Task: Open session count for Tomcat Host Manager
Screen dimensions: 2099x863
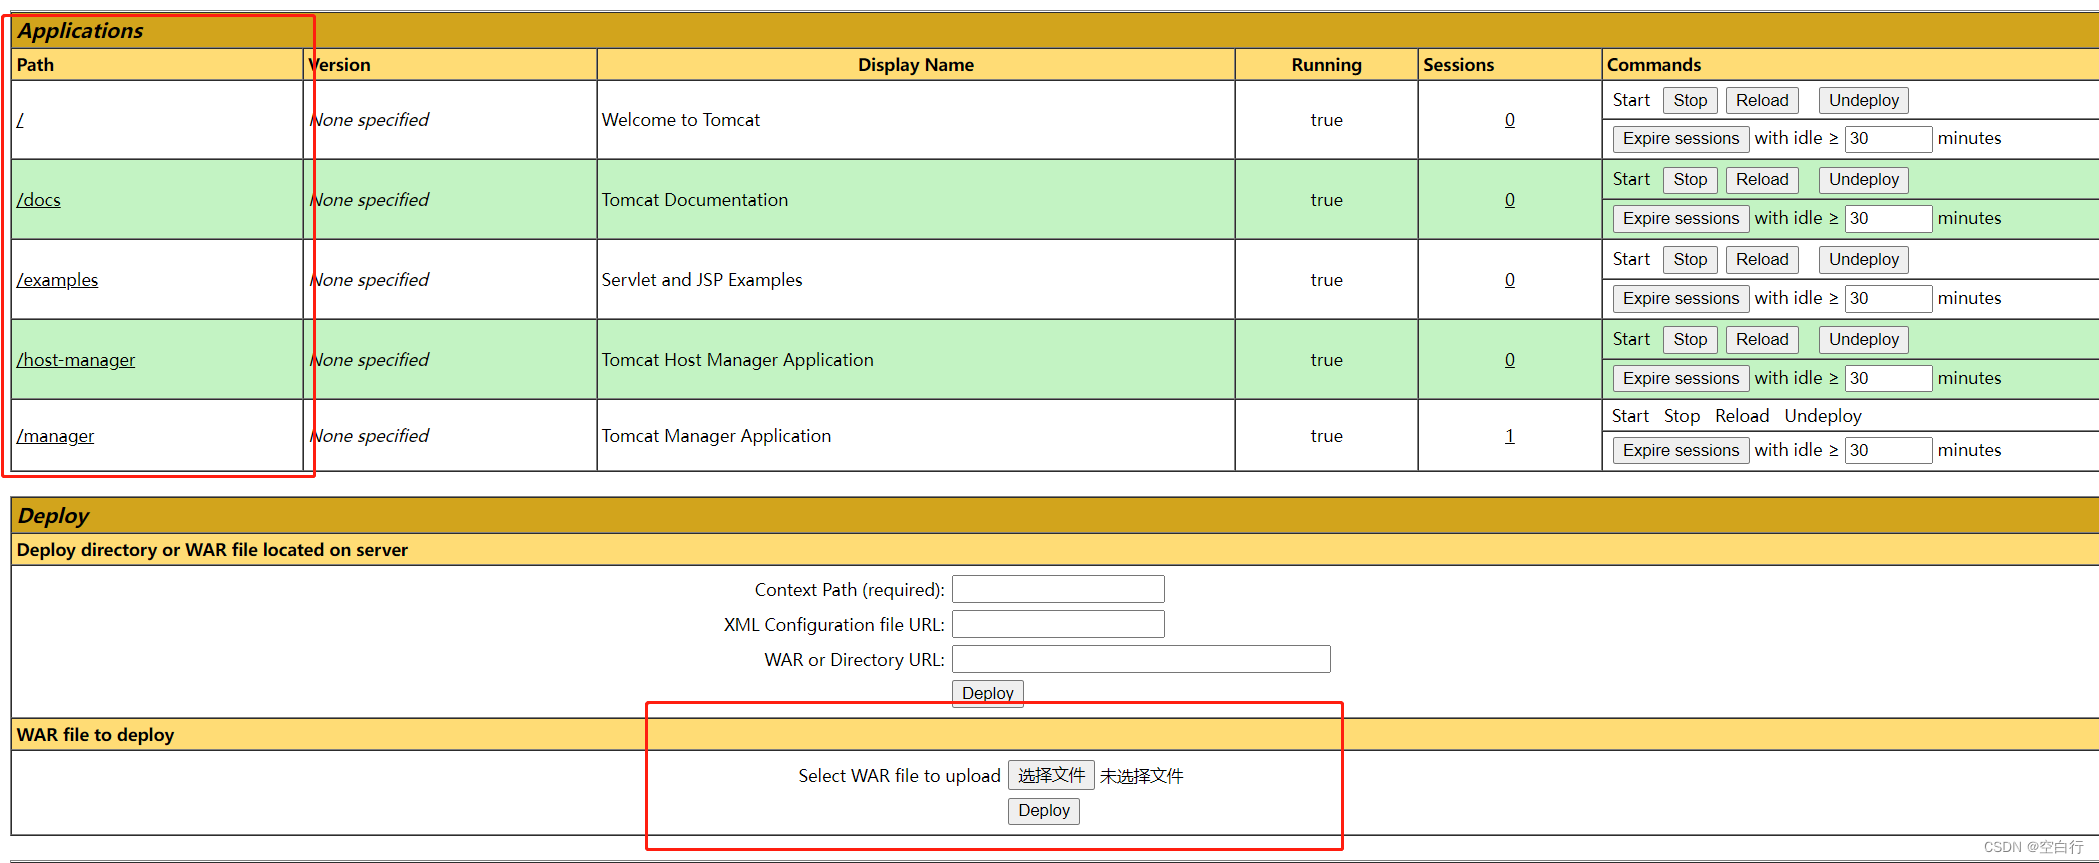Action: click(1510, 360)
